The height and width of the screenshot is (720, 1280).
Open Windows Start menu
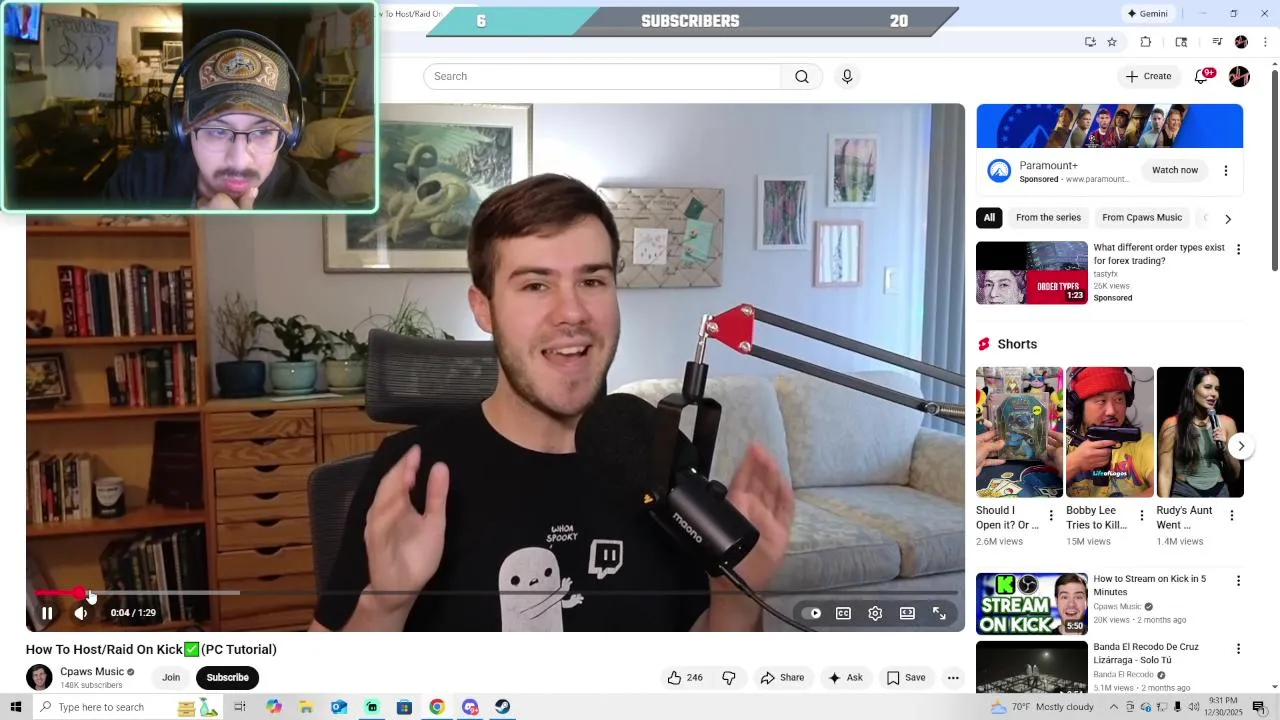click(15, 707)
